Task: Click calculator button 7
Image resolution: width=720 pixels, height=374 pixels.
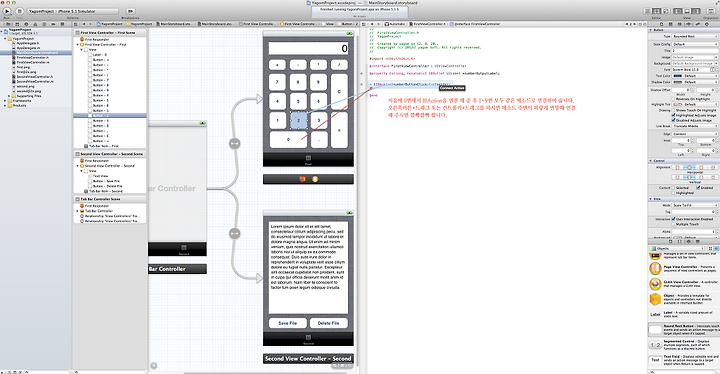Action: click(x=277, y=82)
